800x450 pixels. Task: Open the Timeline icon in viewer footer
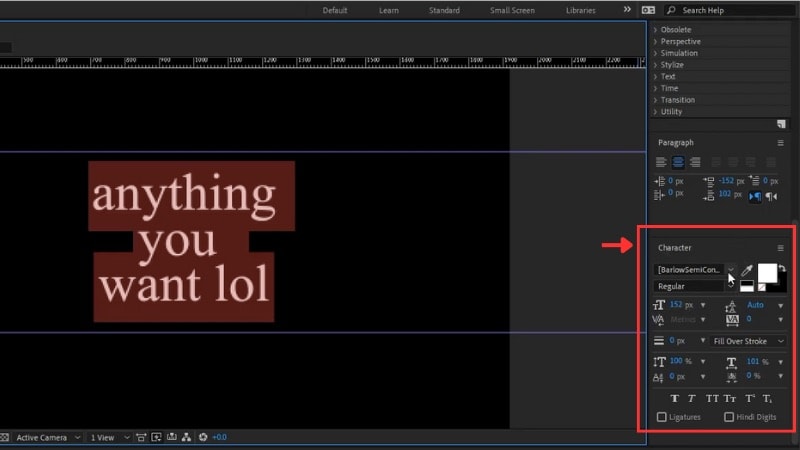(172, 437)
